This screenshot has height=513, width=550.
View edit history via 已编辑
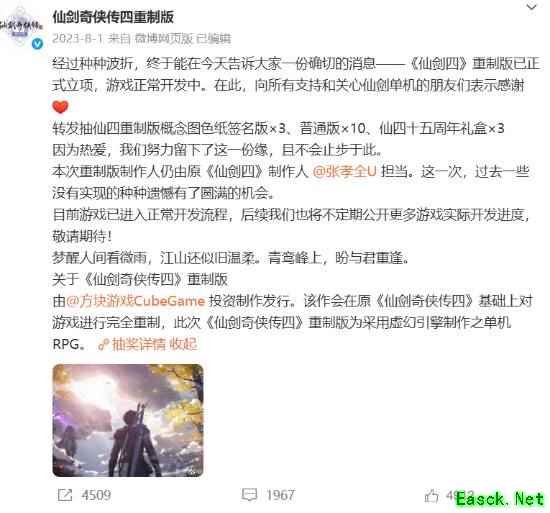click(213, 38)
